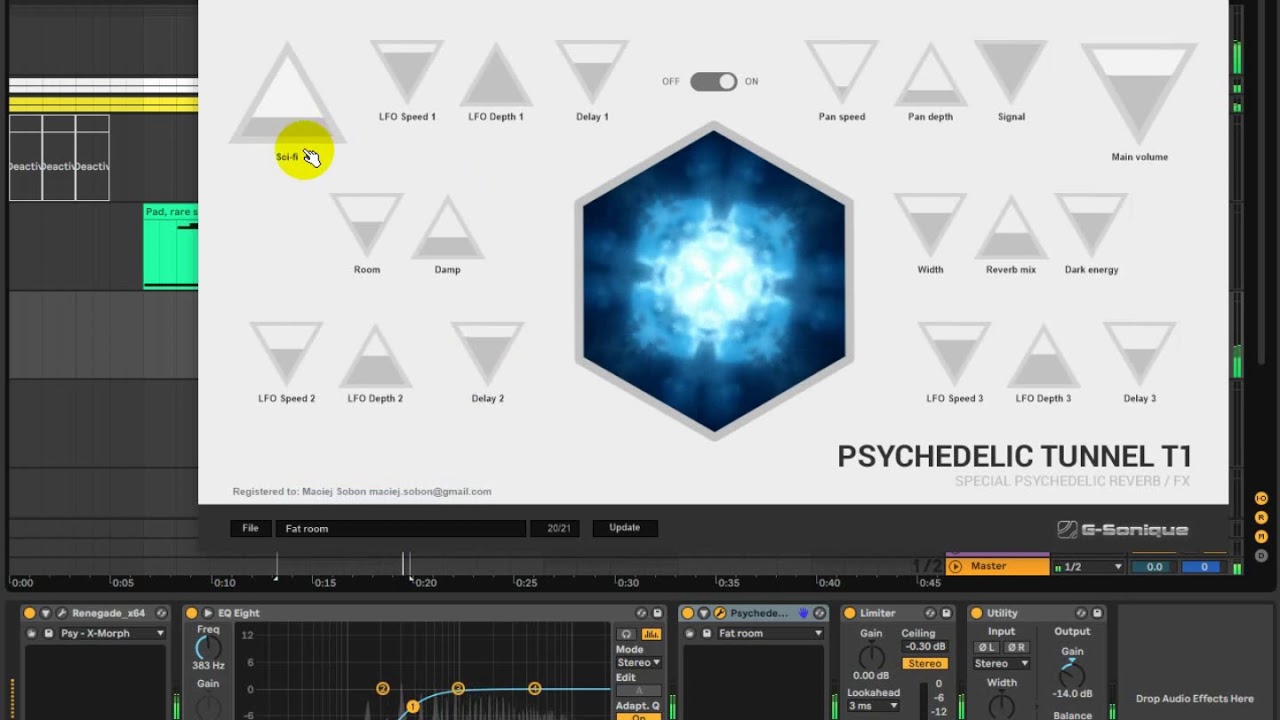Select EQ Eight filter band 2 node

click(x=382, y=689)
